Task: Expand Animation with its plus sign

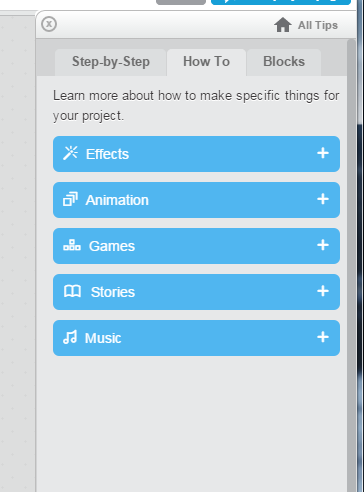Action: [x=323, y=199]
